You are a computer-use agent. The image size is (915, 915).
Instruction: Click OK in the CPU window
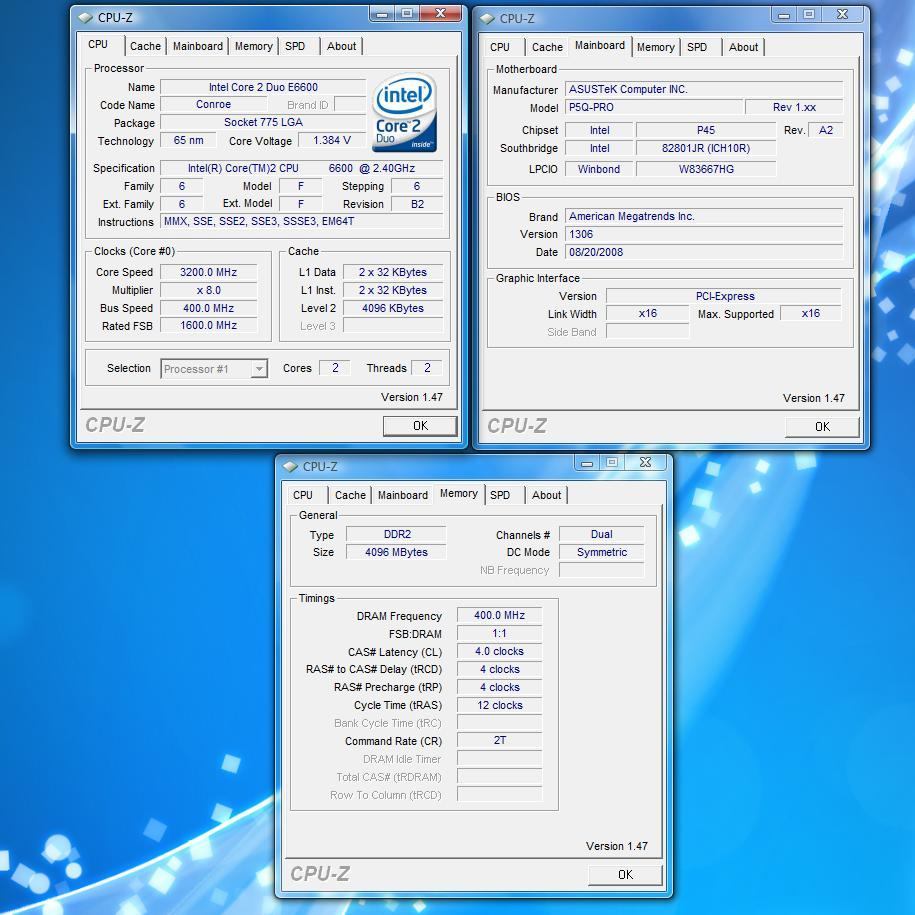click(x=420, y=426)
